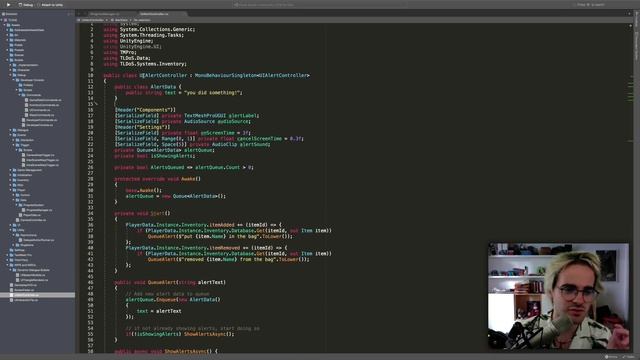Viewport: 640px width, 360px height.
Task: Open the UIAlertController breadcrumb dropdown
Action: pyautogui.click(x=93, y=20)
